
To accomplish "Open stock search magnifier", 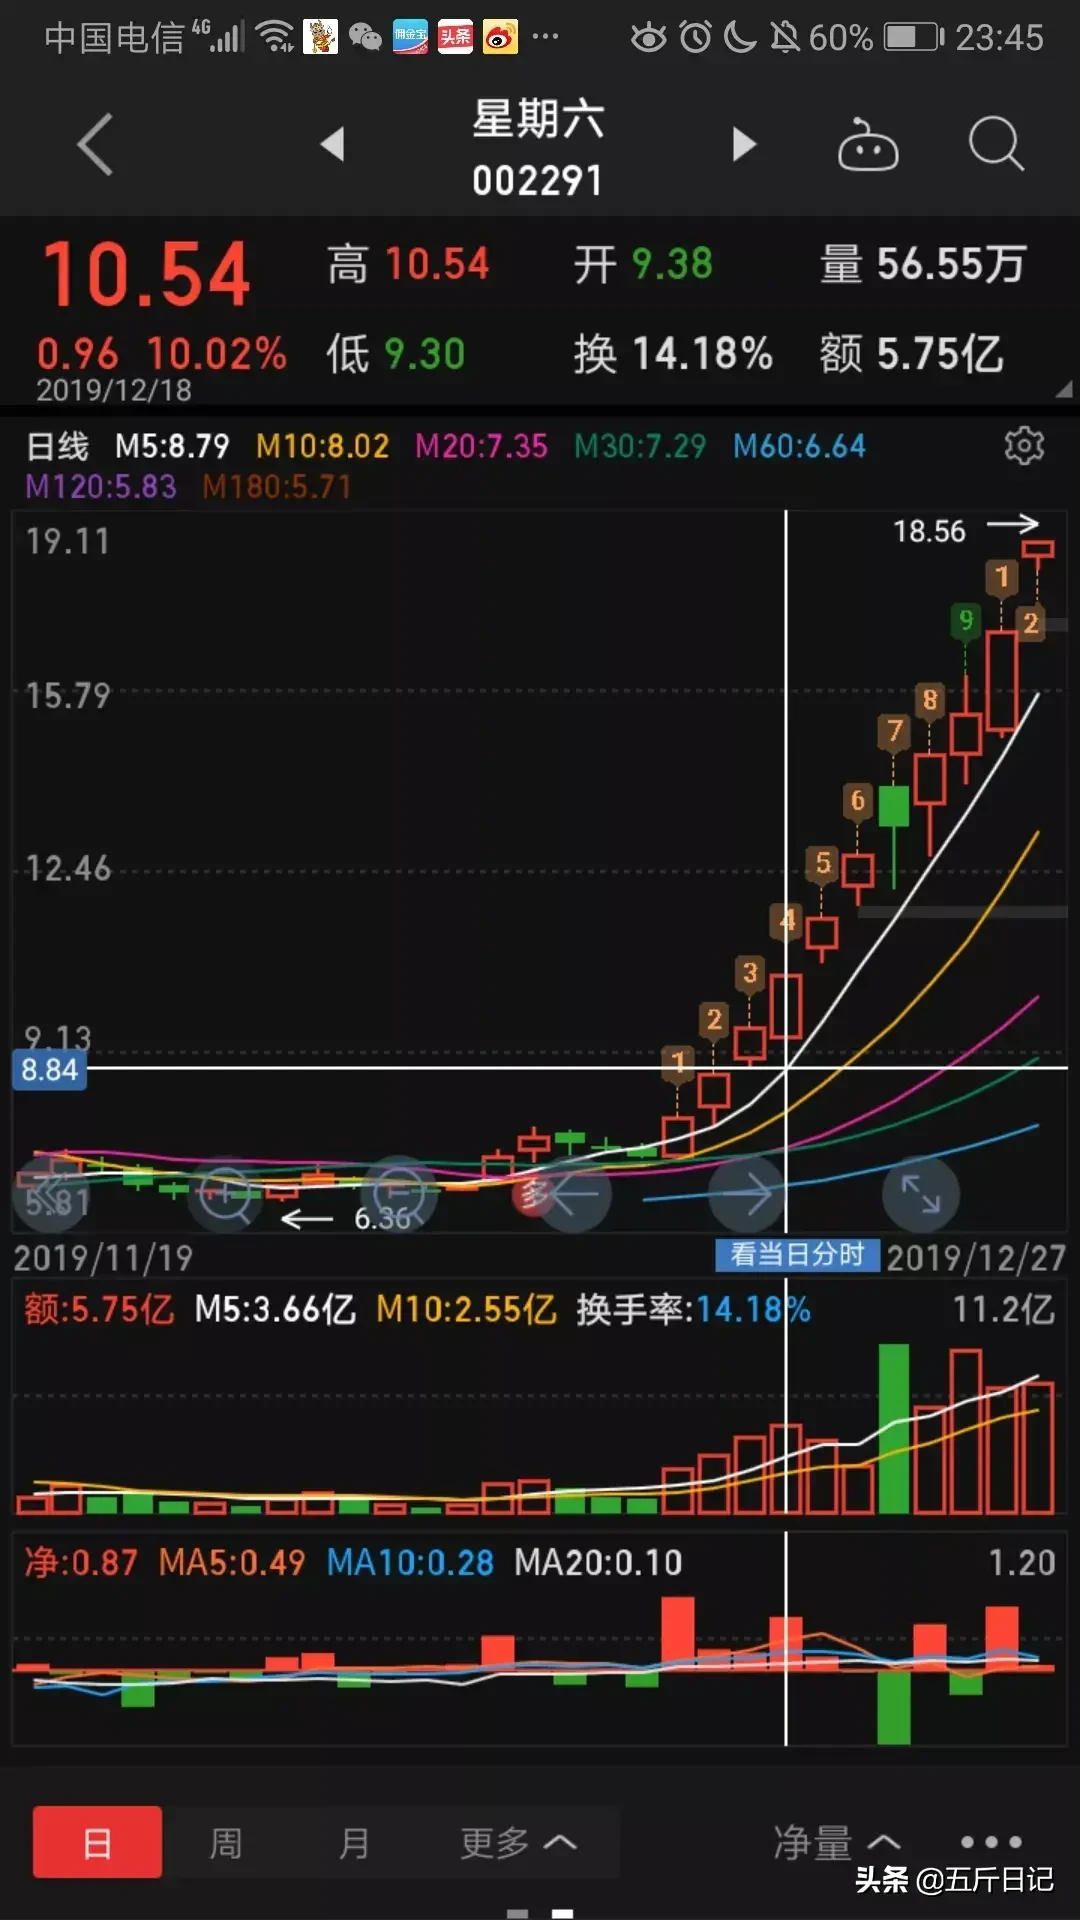I will tap(996, 144).
